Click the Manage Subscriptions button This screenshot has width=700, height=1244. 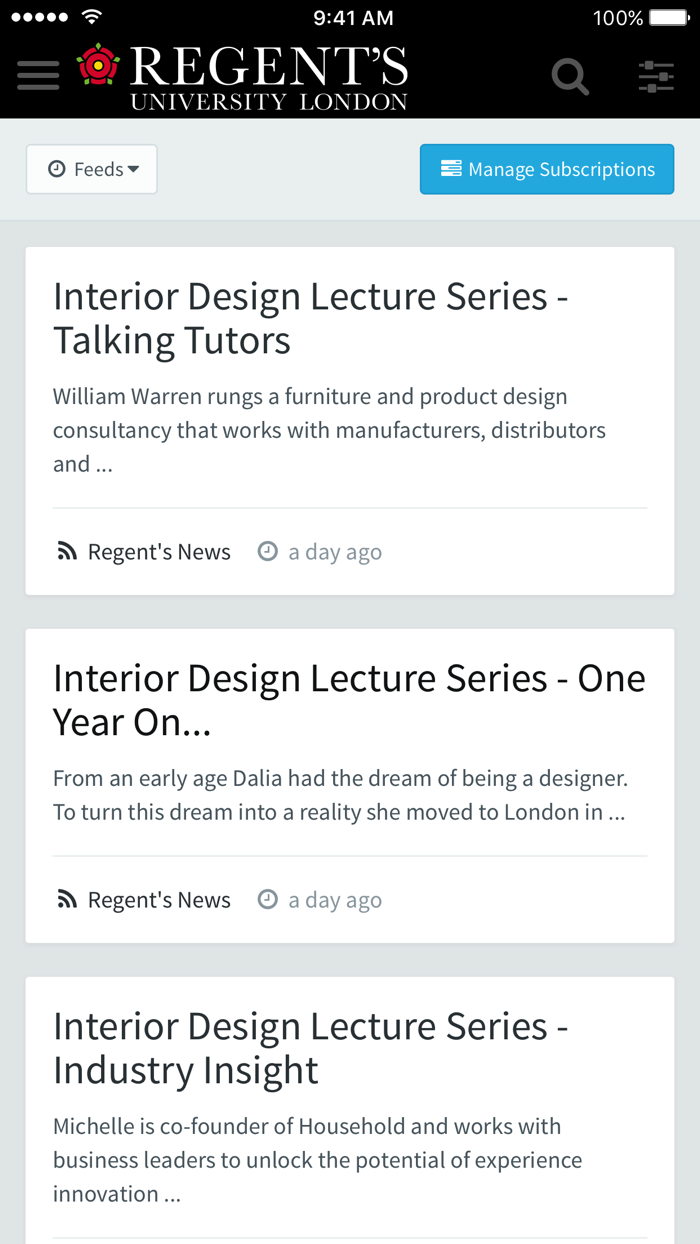pyautogui.click(x=547, y=170)
